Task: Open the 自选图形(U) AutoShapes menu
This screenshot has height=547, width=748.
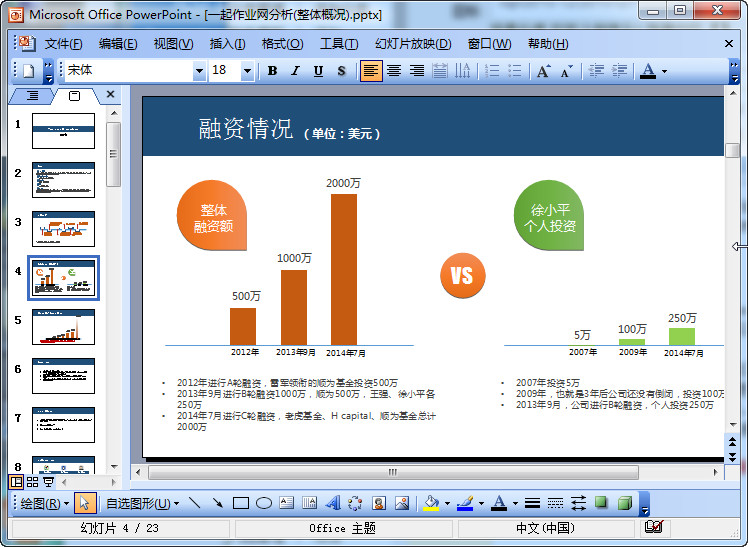Action: [x=142, y=503]
